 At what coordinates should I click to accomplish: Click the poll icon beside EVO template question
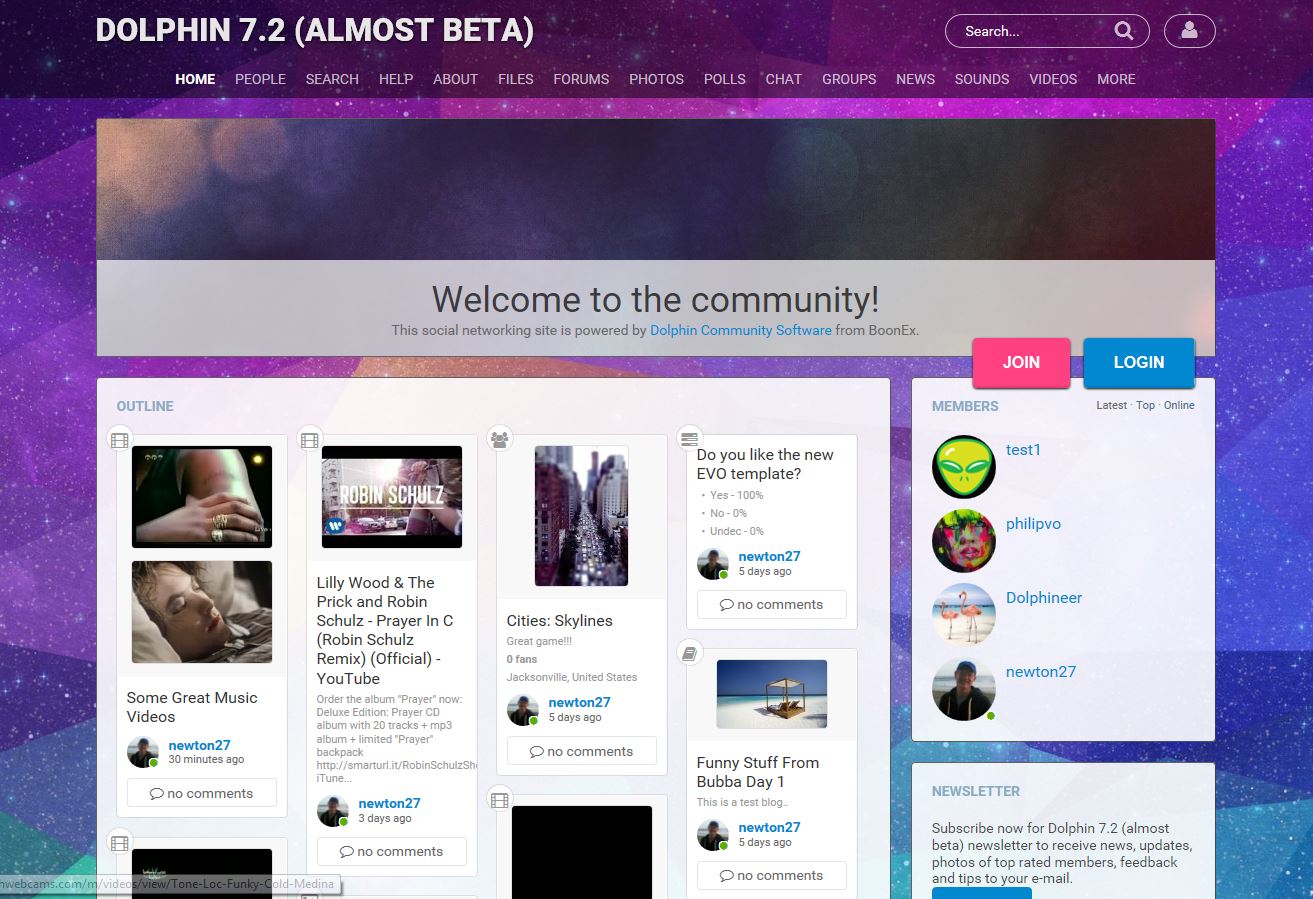pyautogui.click(x=689, y=438)
